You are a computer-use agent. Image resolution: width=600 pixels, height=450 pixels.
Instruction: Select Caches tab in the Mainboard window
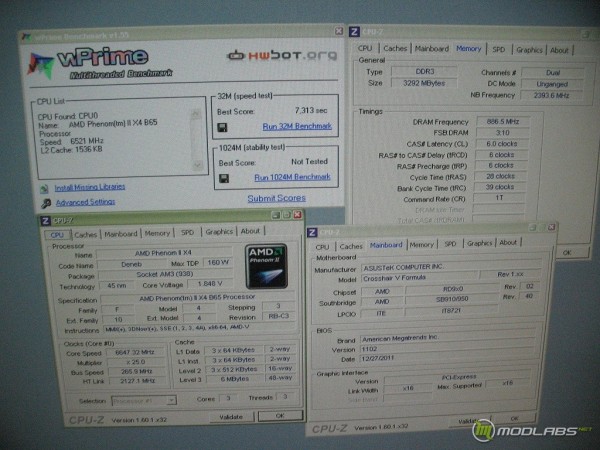351,246
